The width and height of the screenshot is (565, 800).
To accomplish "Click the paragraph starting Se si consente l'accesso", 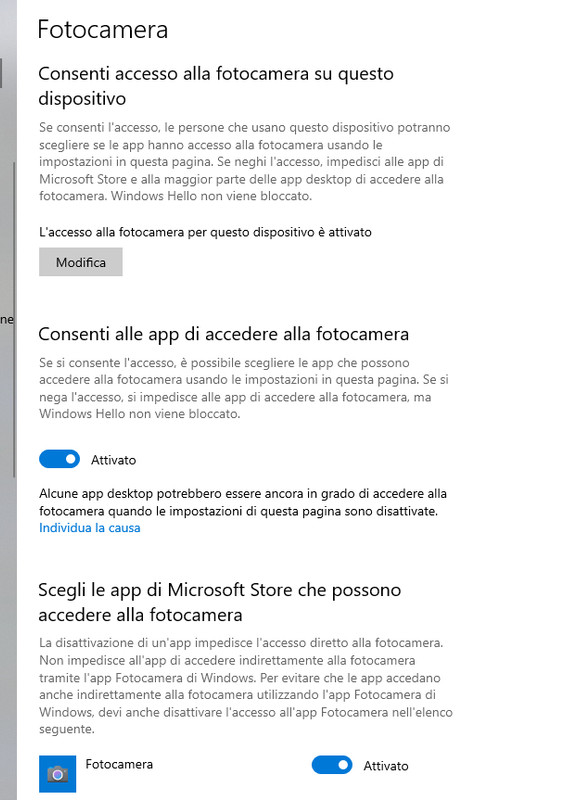I will [x=243, y=388].
